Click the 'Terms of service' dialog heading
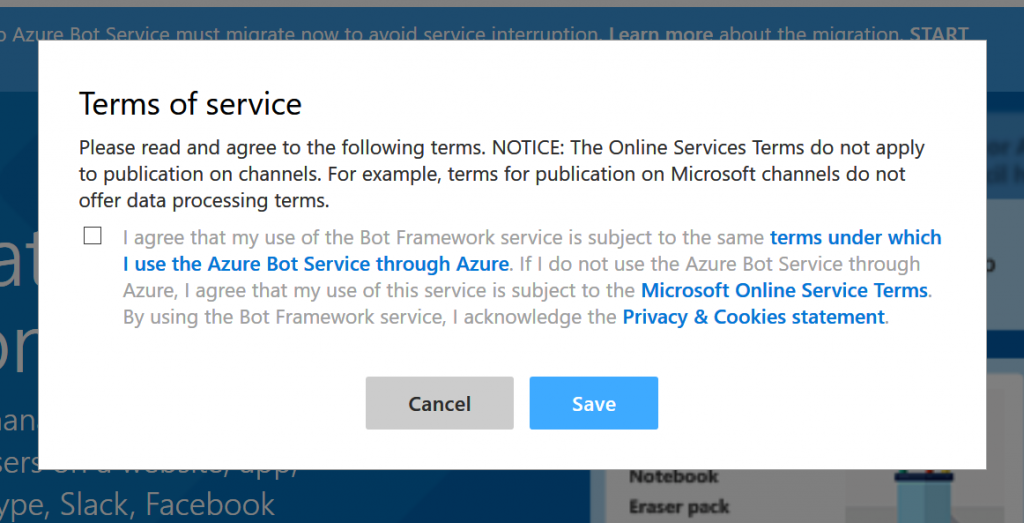1024x523 pixels. click(190, 103)
